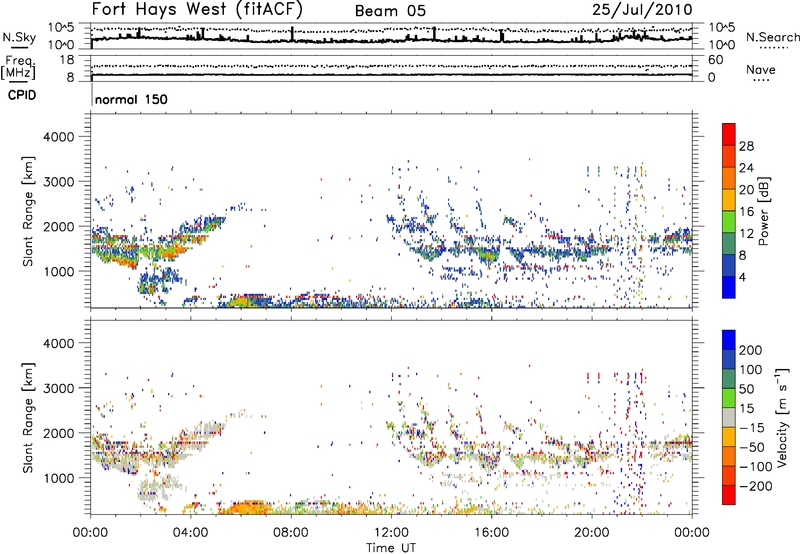Click the '-50' label on Velocity color bar
Screen dimensions: 800x554
tap(751, 447)
